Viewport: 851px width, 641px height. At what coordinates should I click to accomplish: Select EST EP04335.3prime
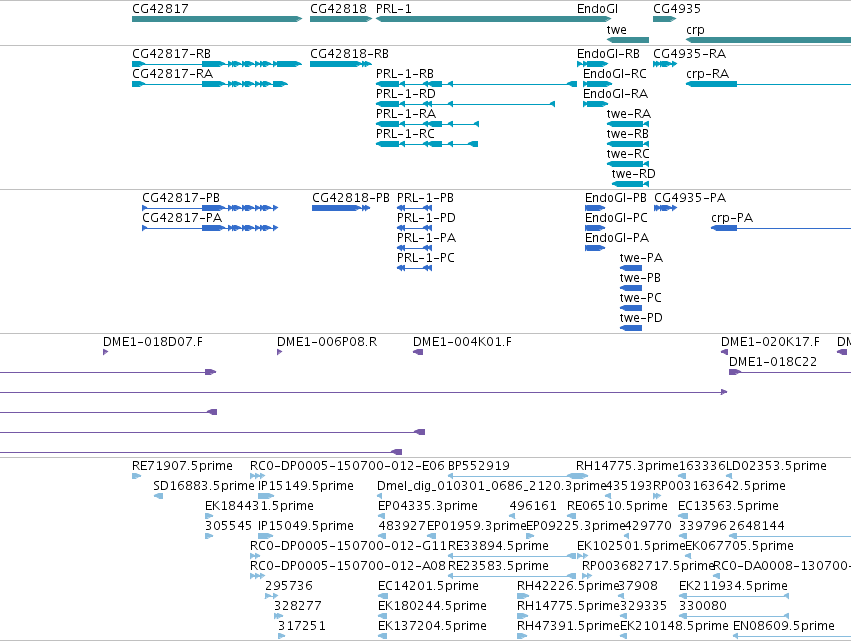(x=382, y=517)
